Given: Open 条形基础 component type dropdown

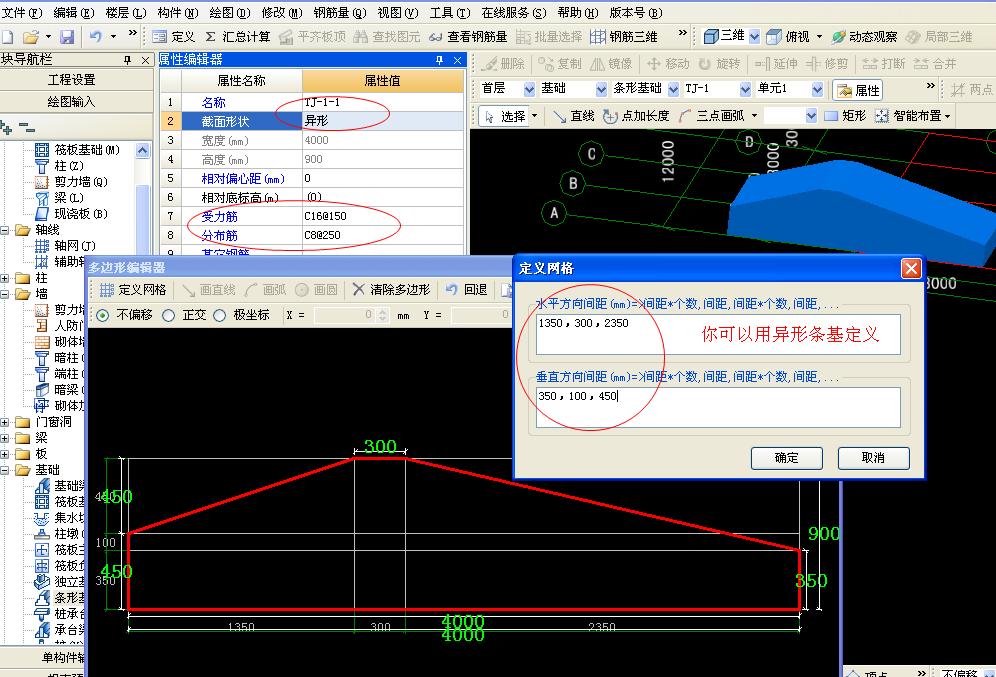Looking at the screenshot, I should [673, 89].
